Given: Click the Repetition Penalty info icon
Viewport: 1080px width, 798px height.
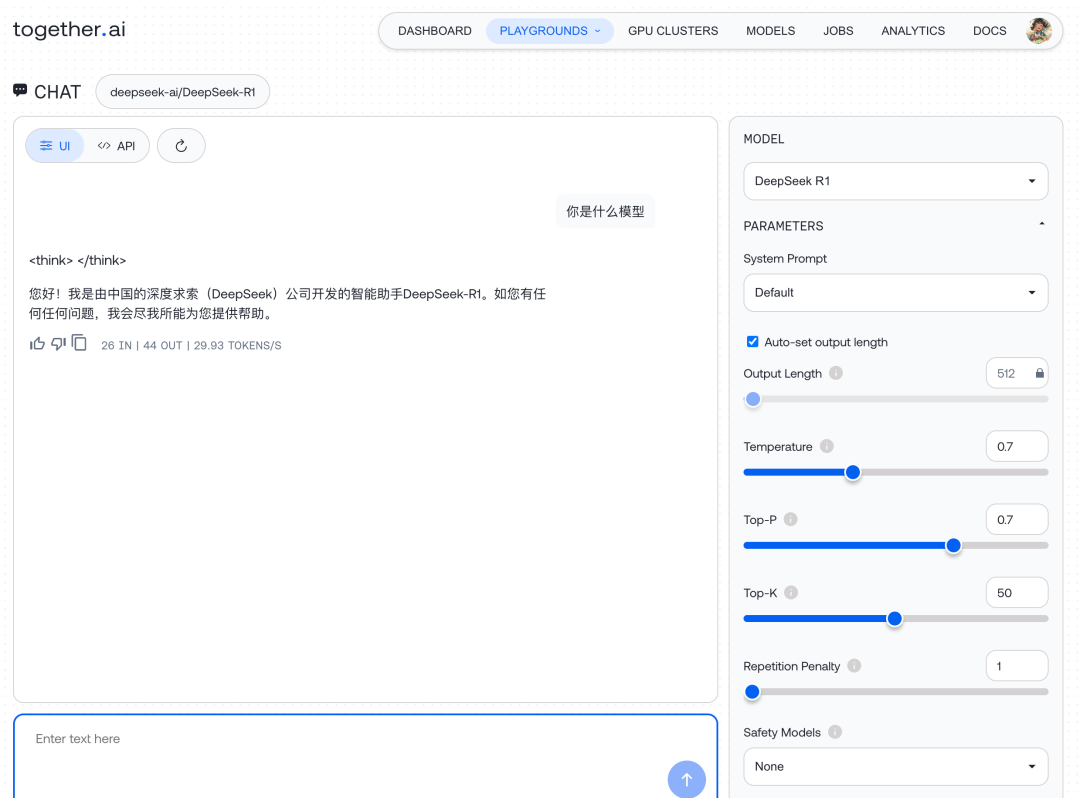Looking at the screenshot, I should click(x=854, y=666).
